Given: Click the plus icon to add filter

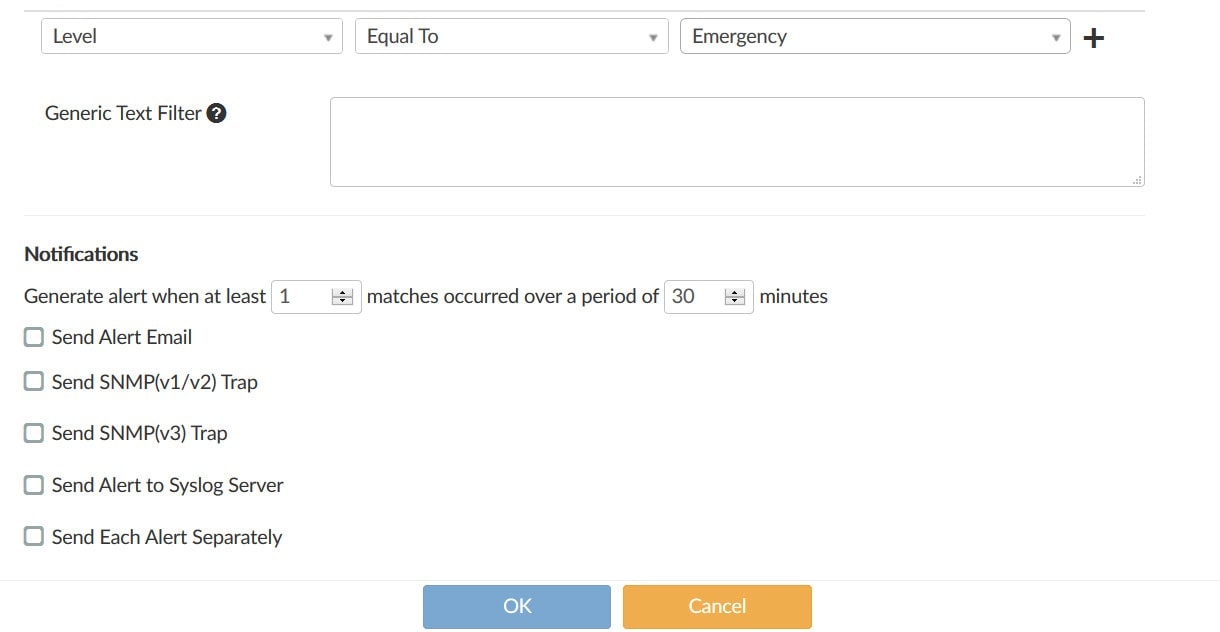Looking at the screenshot, I should point(1094,38).
